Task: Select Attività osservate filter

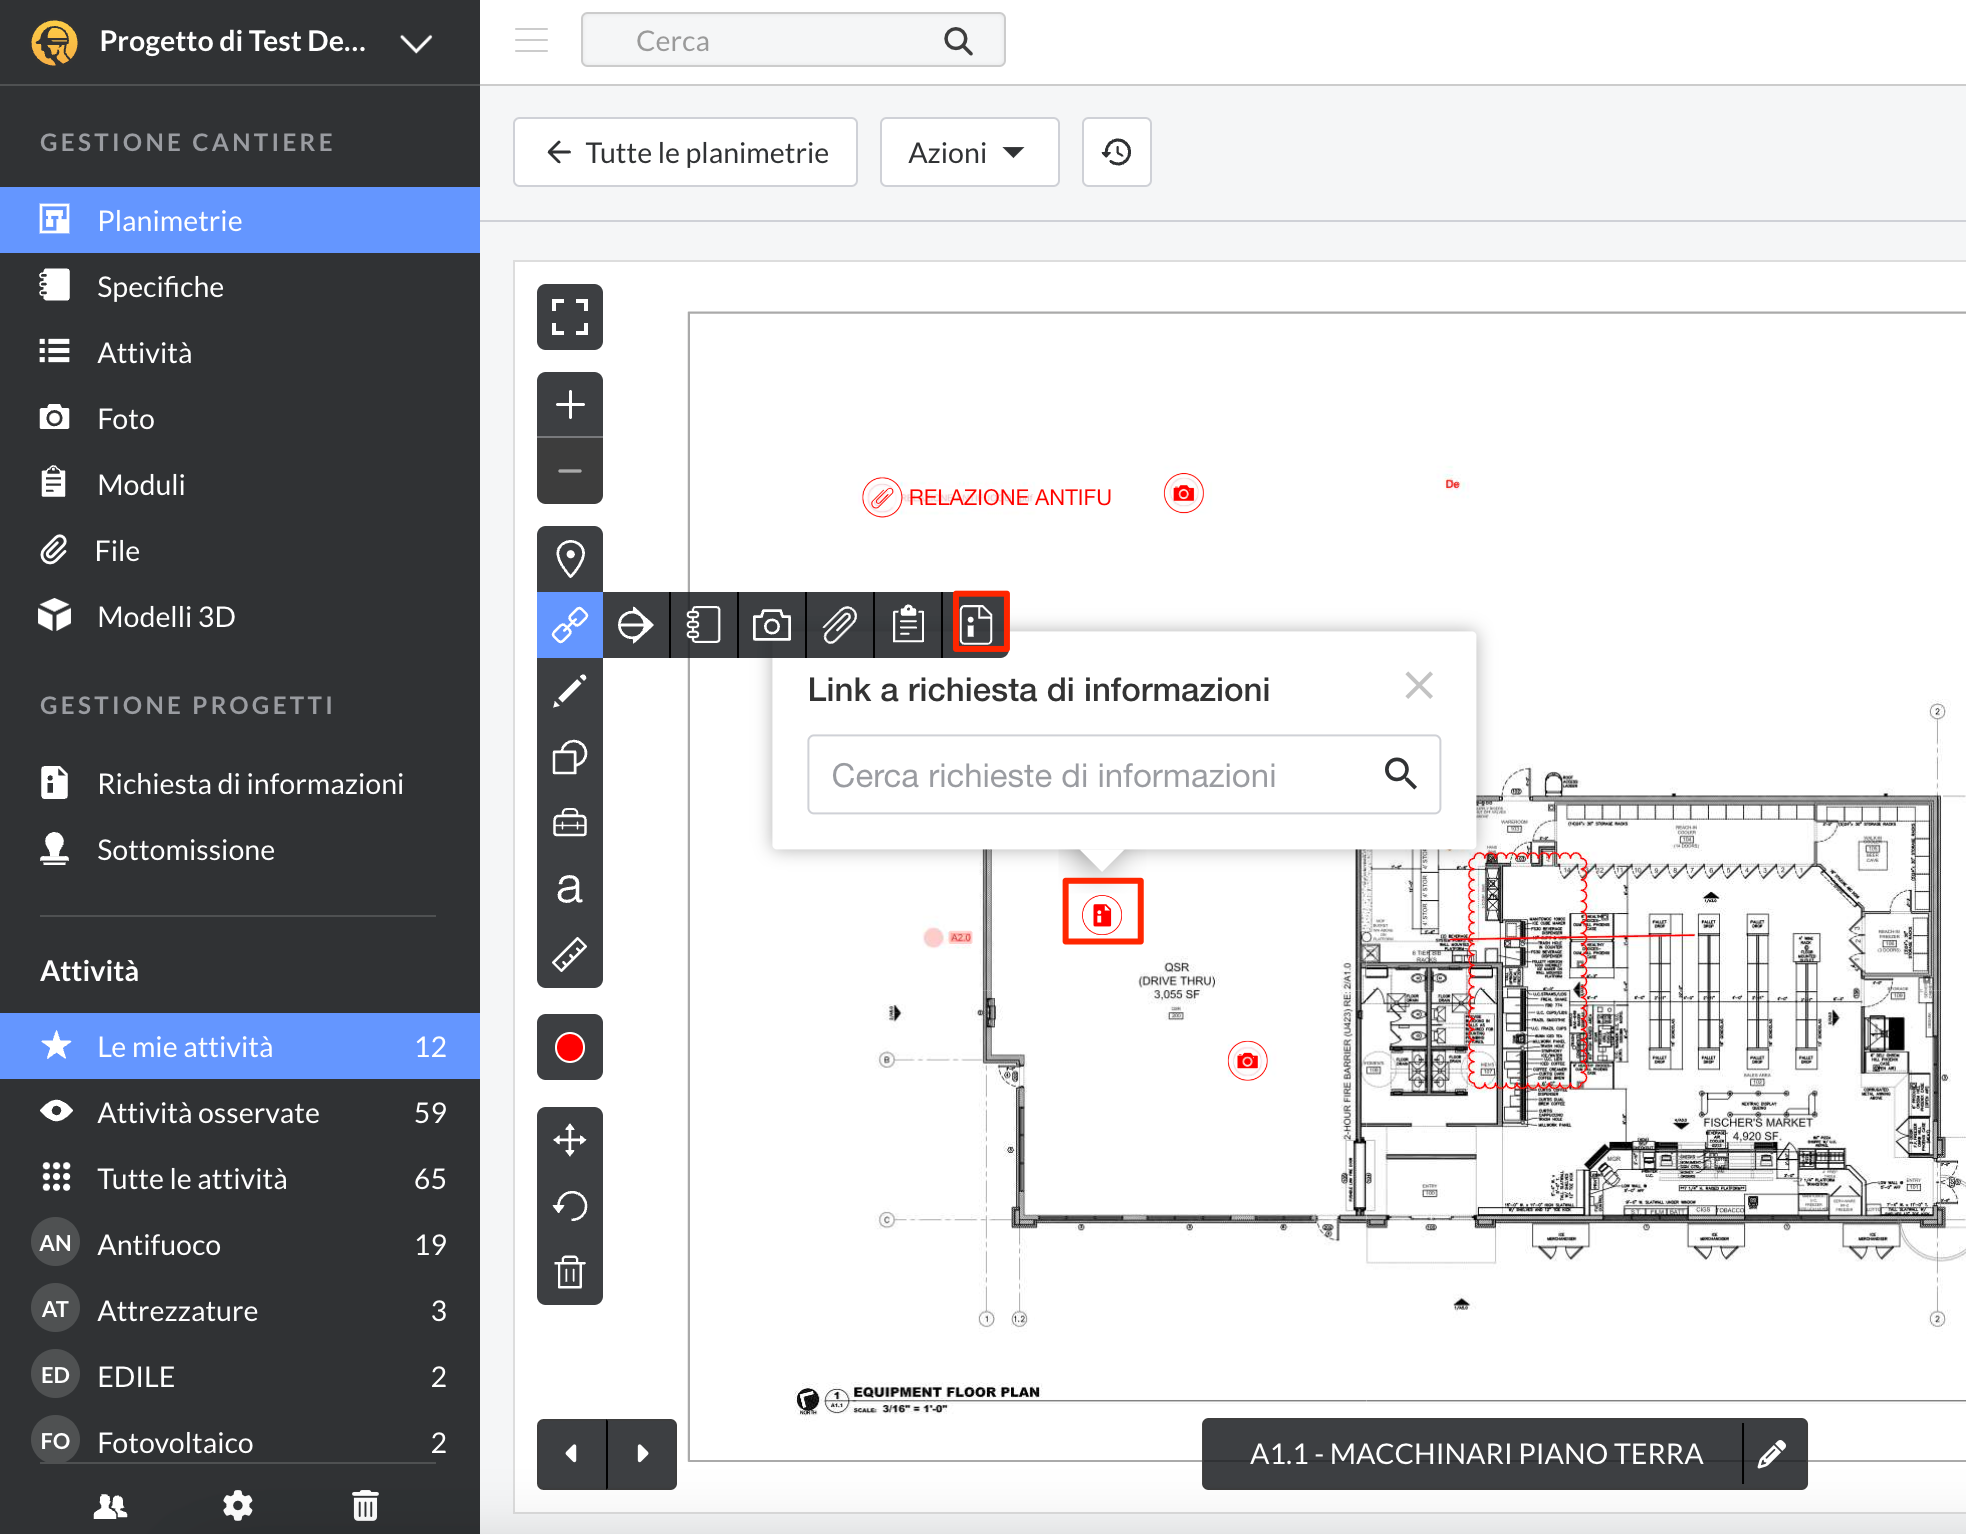Action: point(240,1112)
